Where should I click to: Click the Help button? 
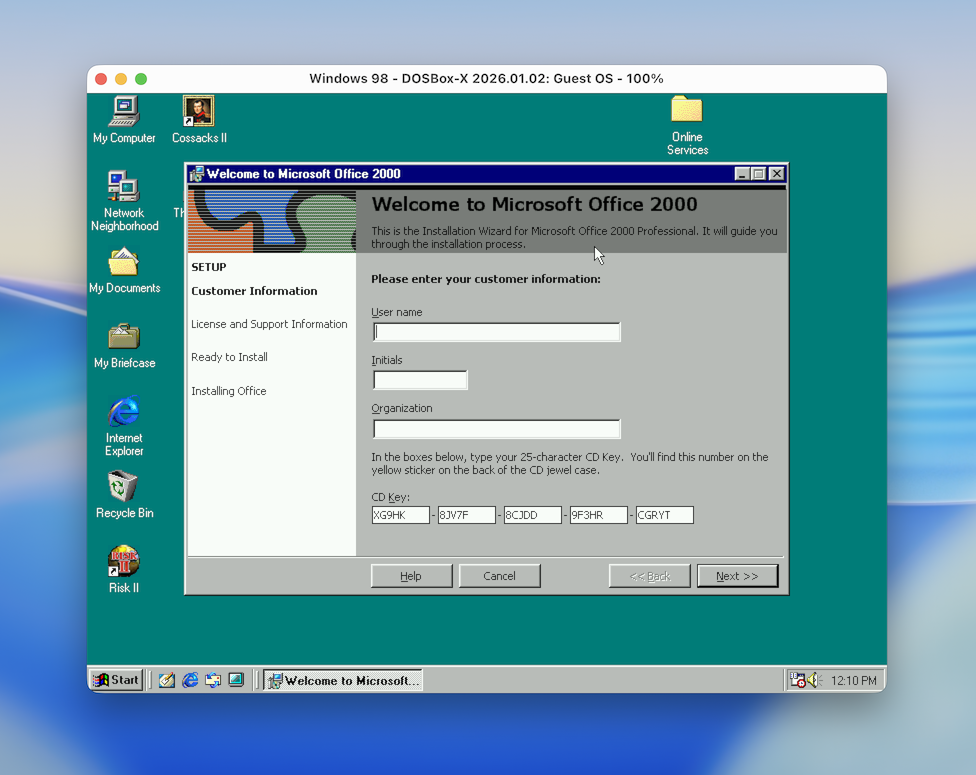tap(411, 576)
